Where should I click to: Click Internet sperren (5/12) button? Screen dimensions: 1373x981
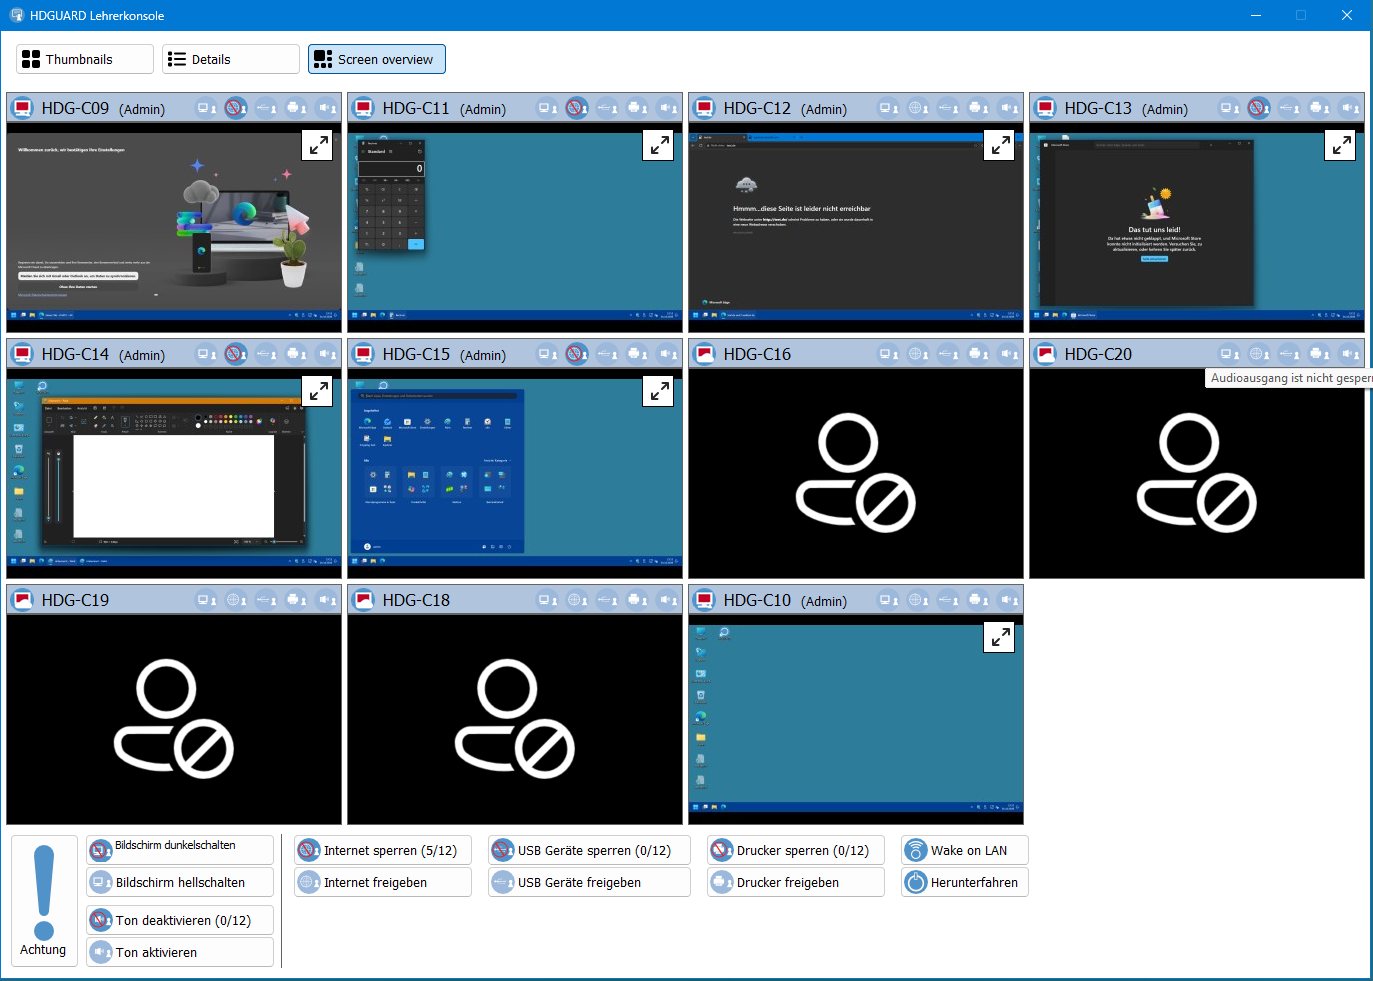click(x=383, y=850)
